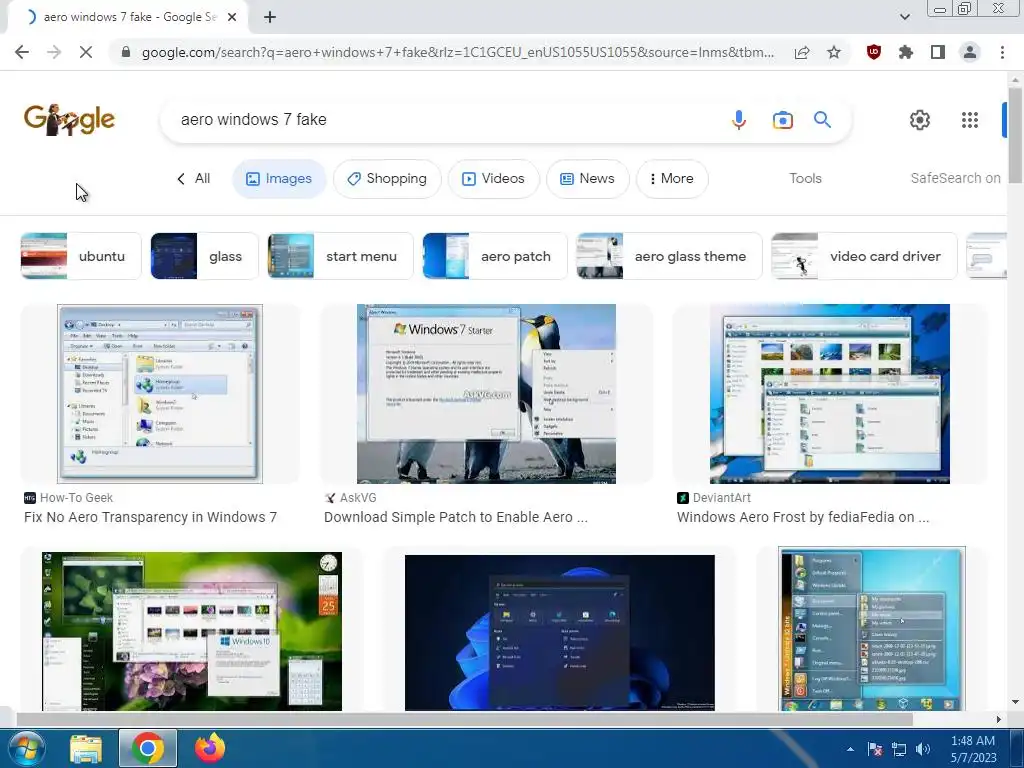
Task: Select the Images tab
Action: pos(279,178)
